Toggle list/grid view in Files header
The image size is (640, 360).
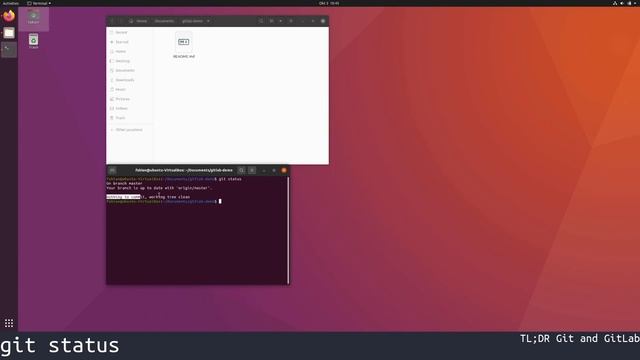tap(271, 21)
